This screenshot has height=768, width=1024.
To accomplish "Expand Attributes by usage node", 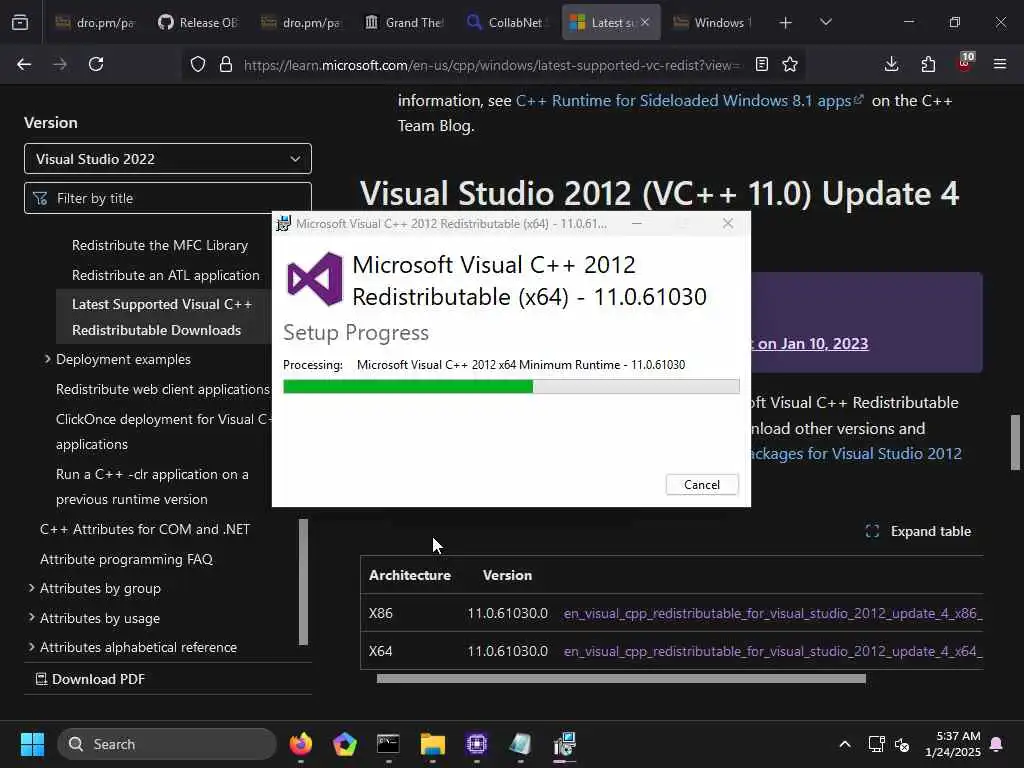I will coord(31,618).
